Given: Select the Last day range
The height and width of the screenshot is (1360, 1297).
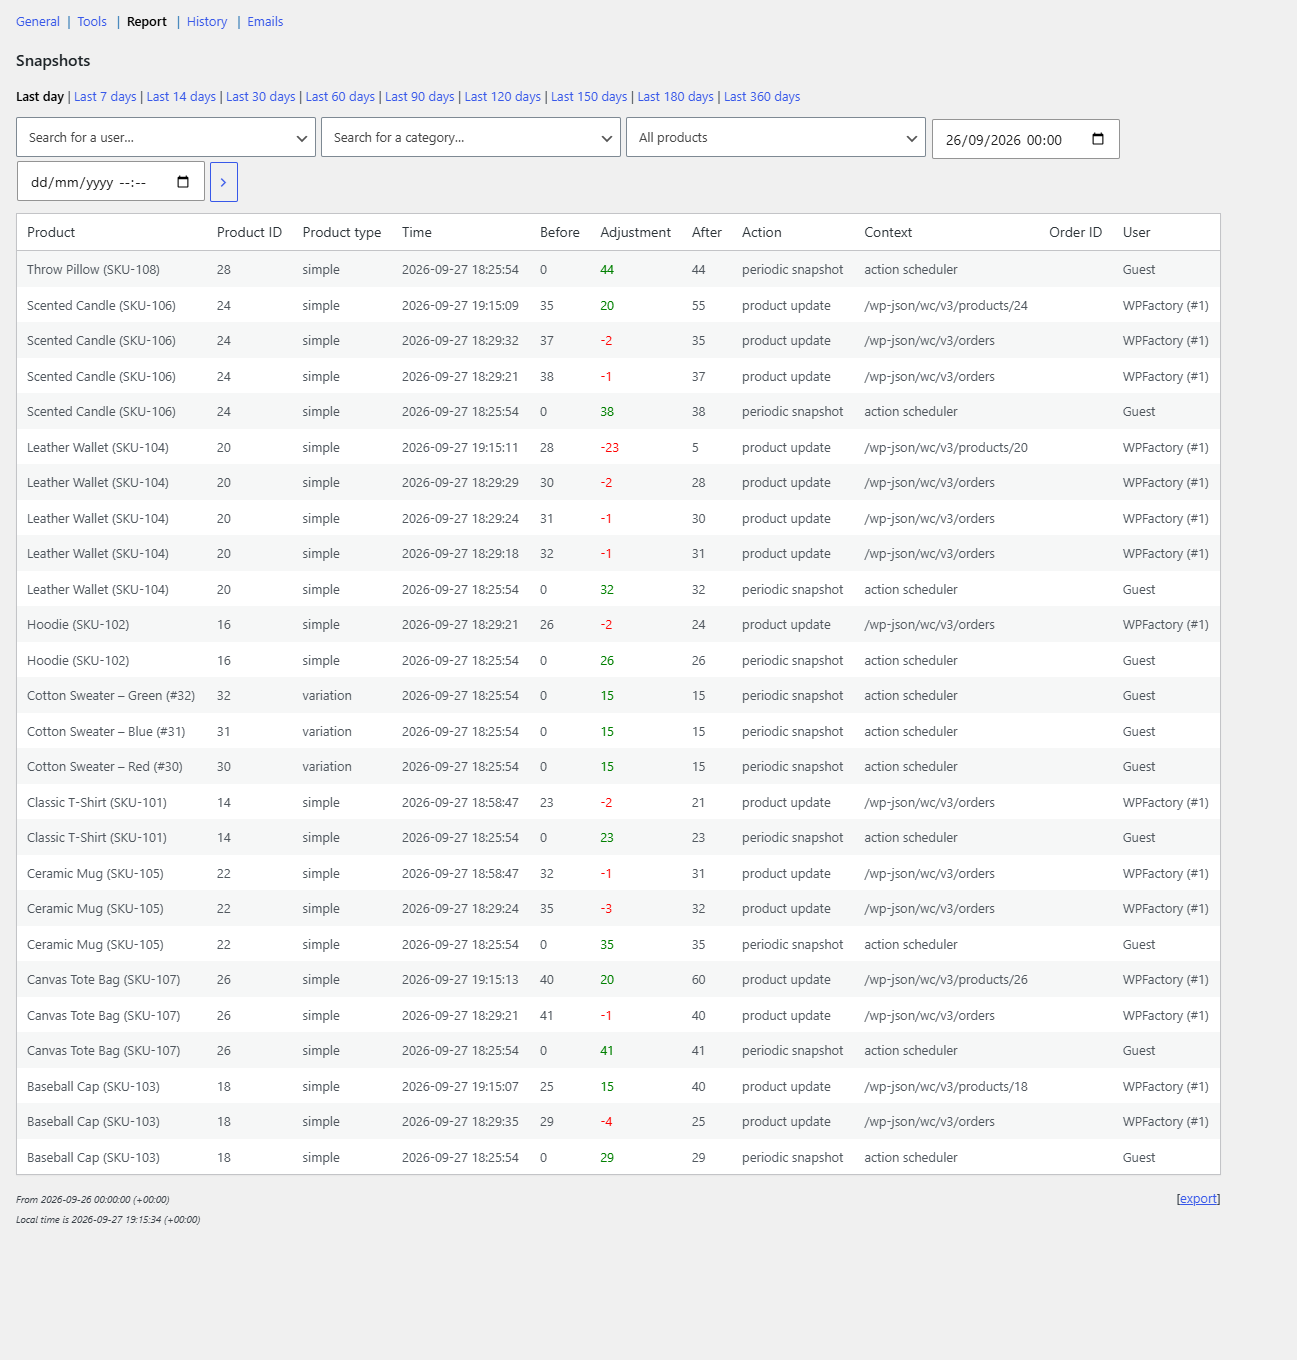Looking at the screenshot, I should click(40, 97).
